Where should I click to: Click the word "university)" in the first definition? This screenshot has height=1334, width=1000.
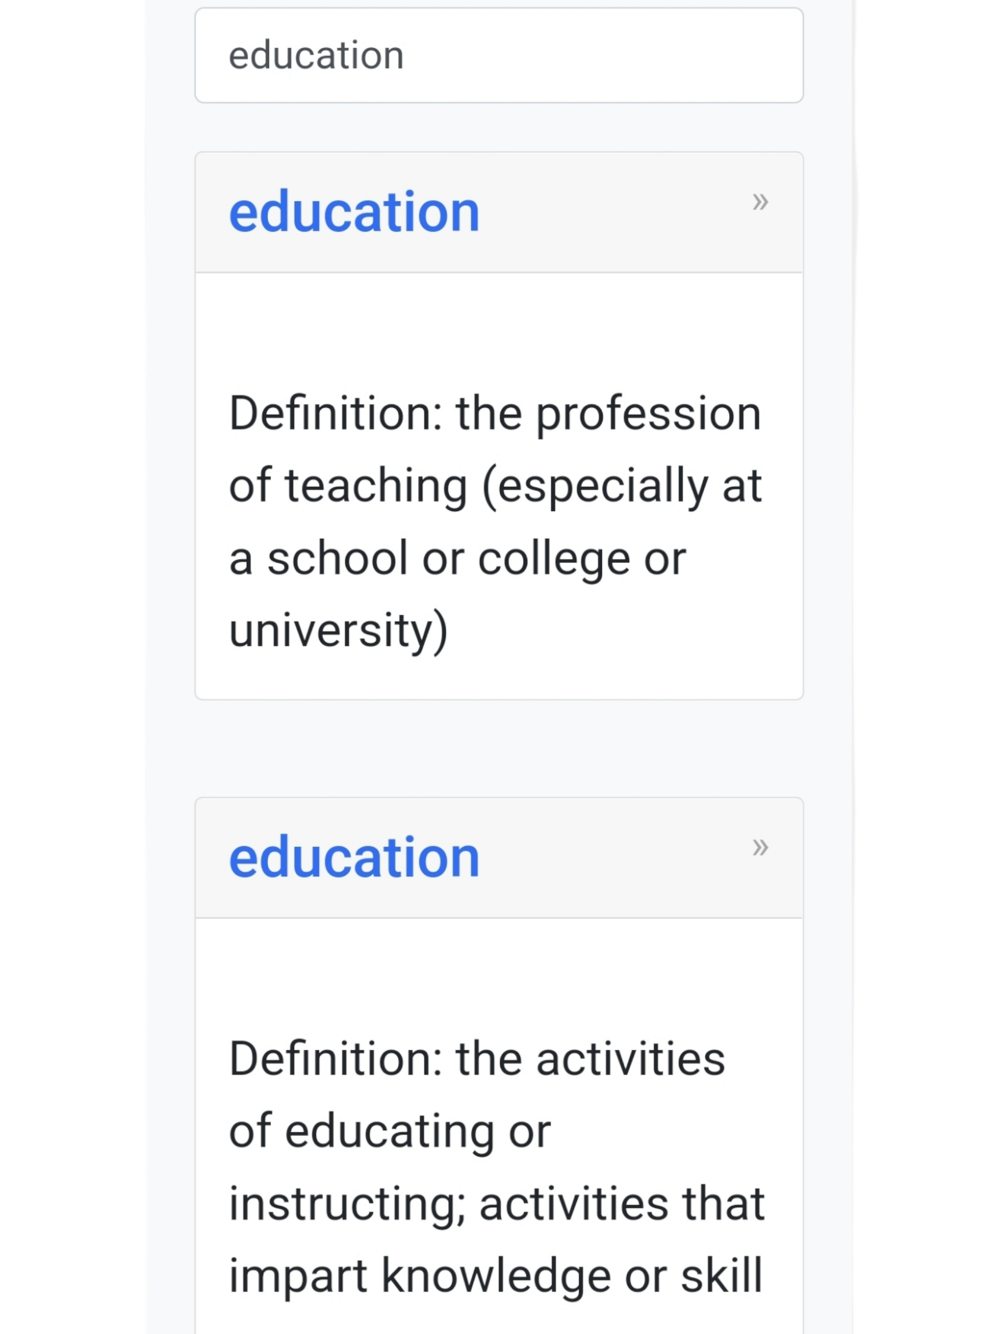pos(338,631)
